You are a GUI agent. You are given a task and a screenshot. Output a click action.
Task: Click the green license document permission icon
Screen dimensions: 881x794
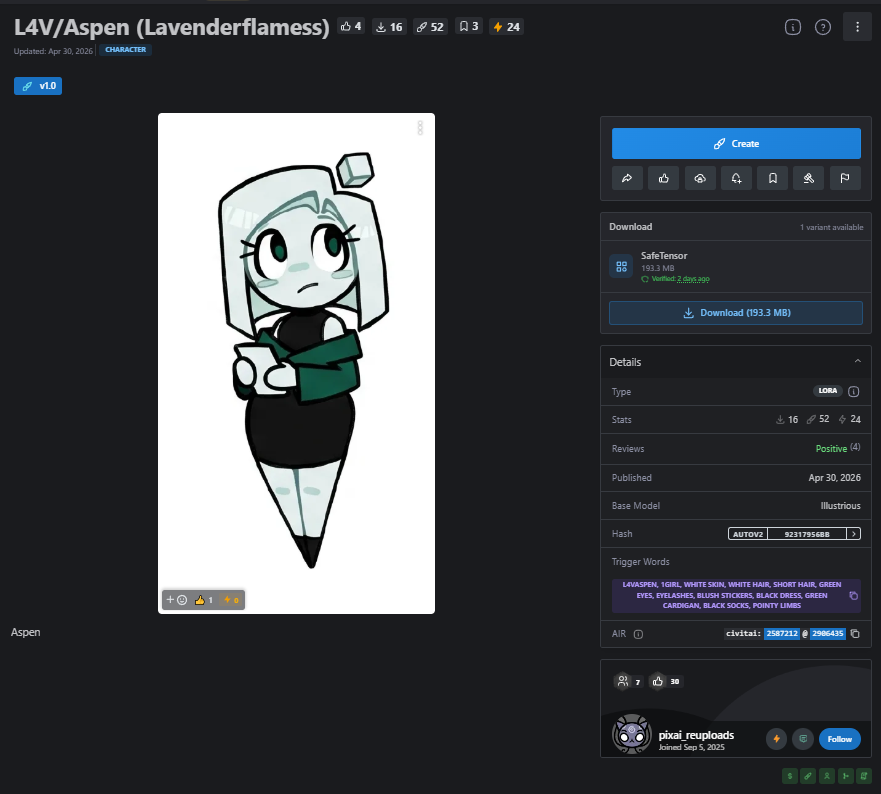pyautogui.click(x=864, y=776)
